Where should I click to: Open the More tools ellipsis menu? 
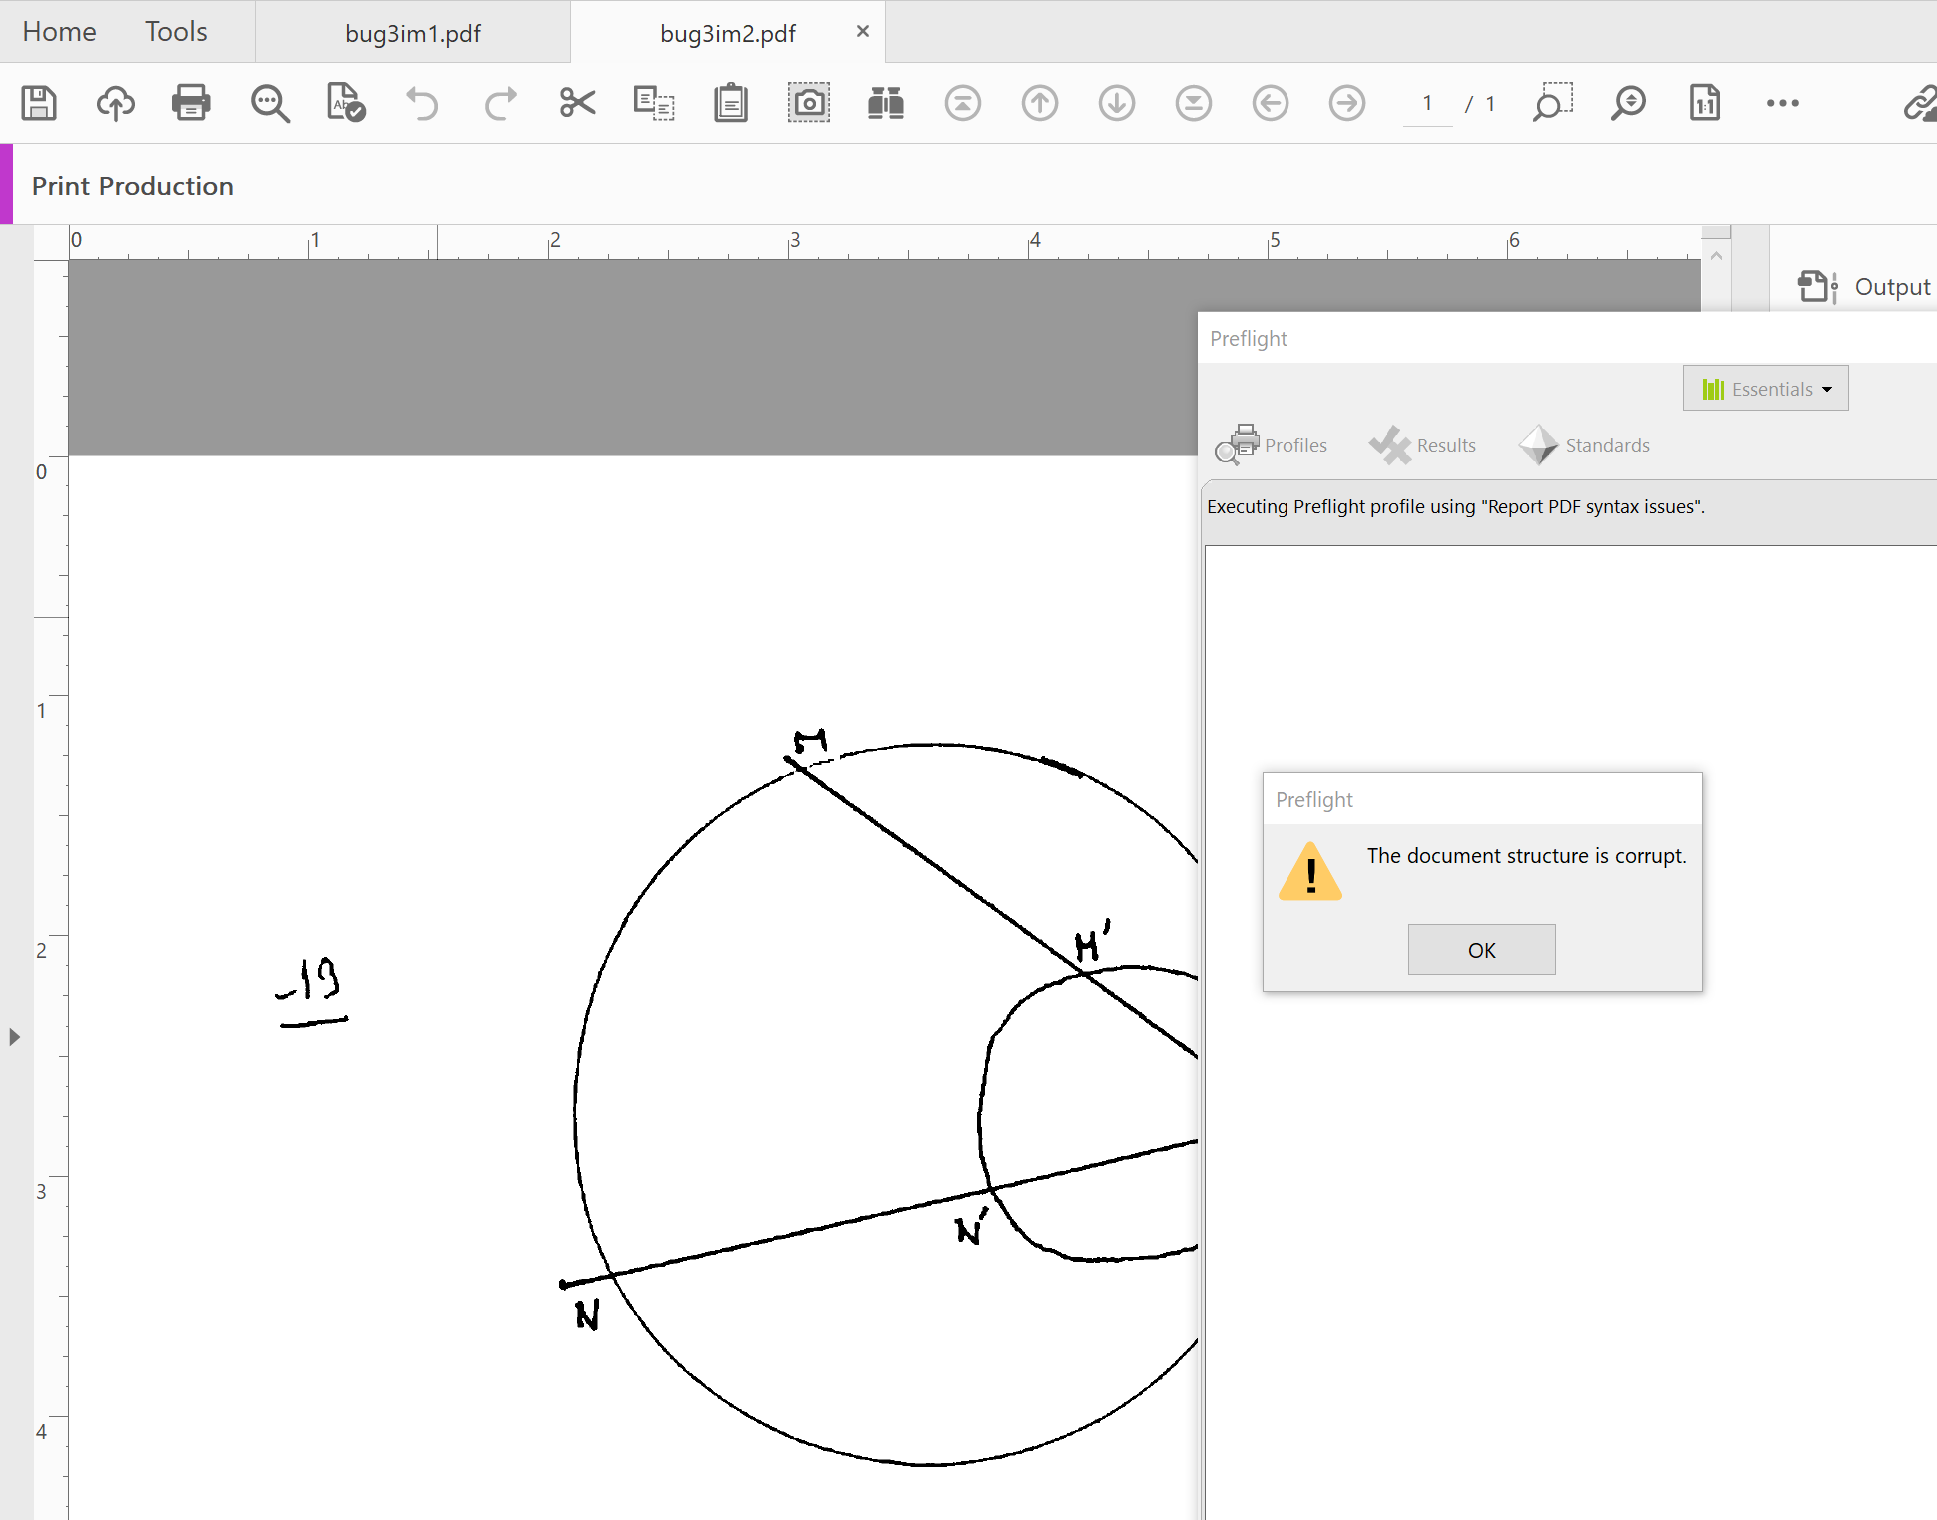click(1783, 103)
